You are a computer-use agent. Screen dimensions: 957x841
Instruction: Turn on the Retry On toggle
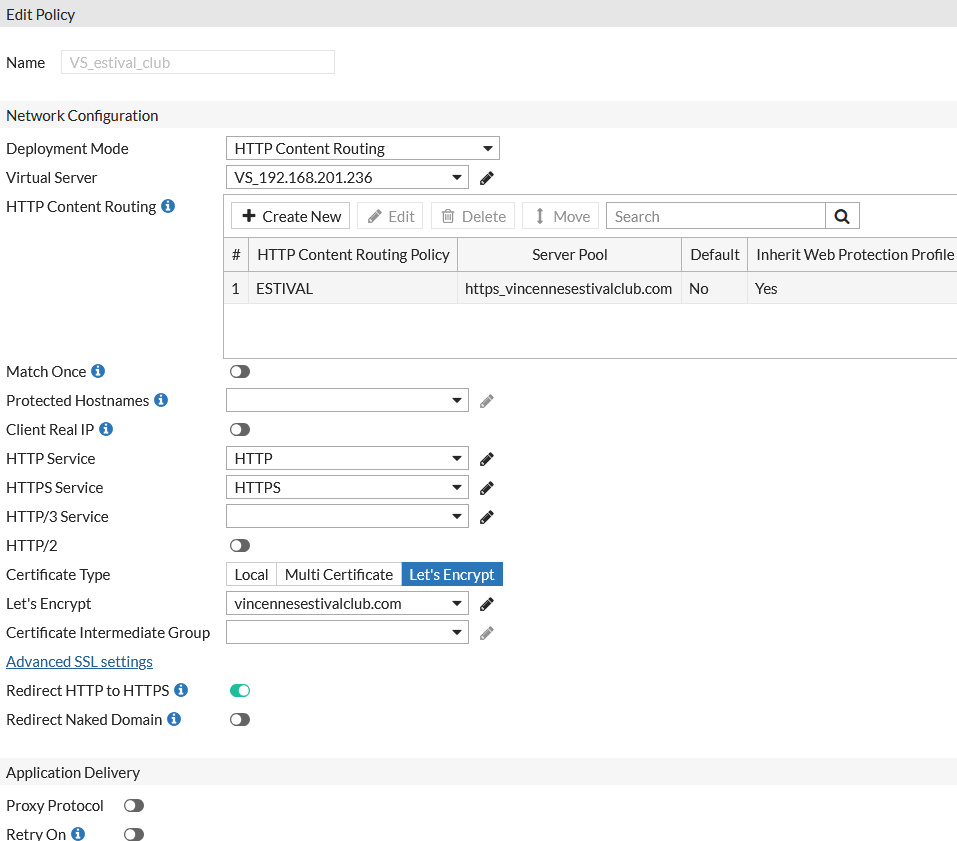[x=134, y=834]
